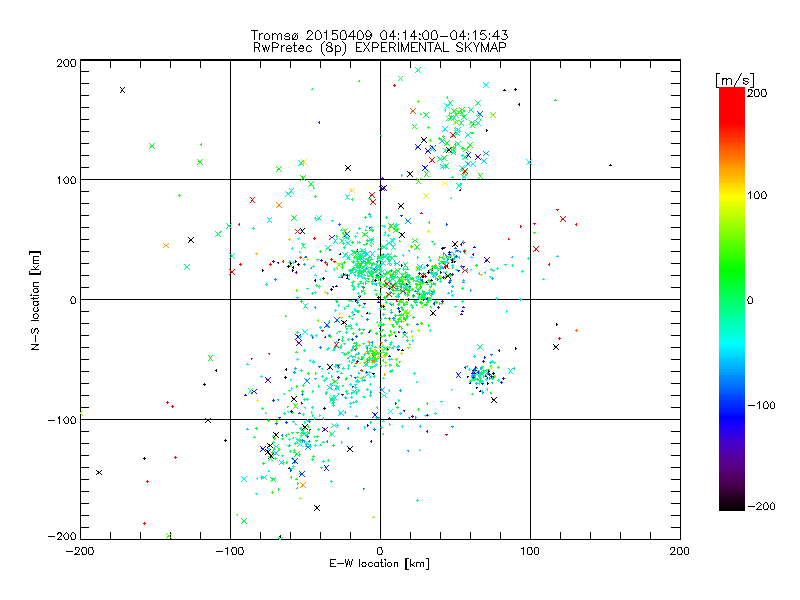Click the E-W axis tick label '0'
Viewport: 800px width, 600px height.
pos(380,551)
